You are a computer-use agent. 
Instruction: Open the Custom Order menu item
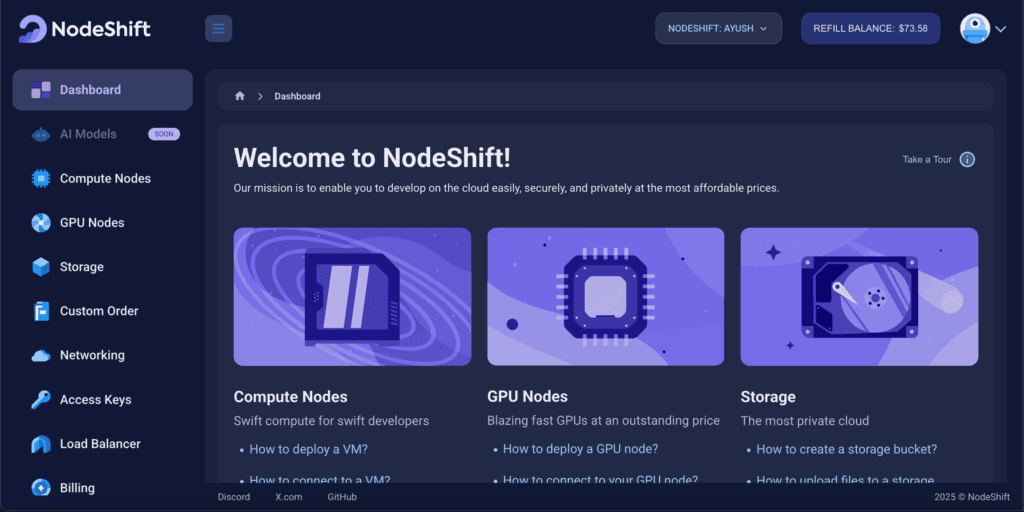click(103, 312)
